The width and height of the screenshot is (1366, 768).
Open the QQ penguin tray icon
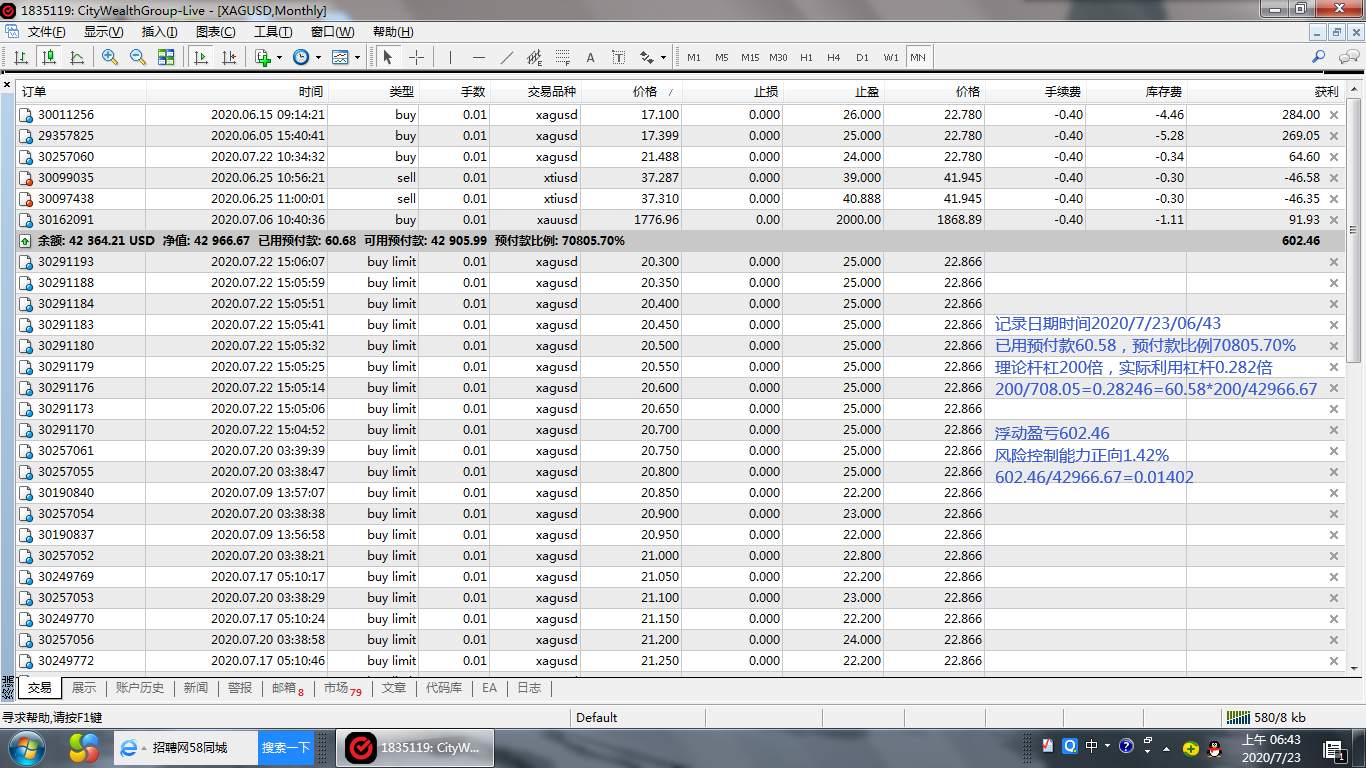1214,747
